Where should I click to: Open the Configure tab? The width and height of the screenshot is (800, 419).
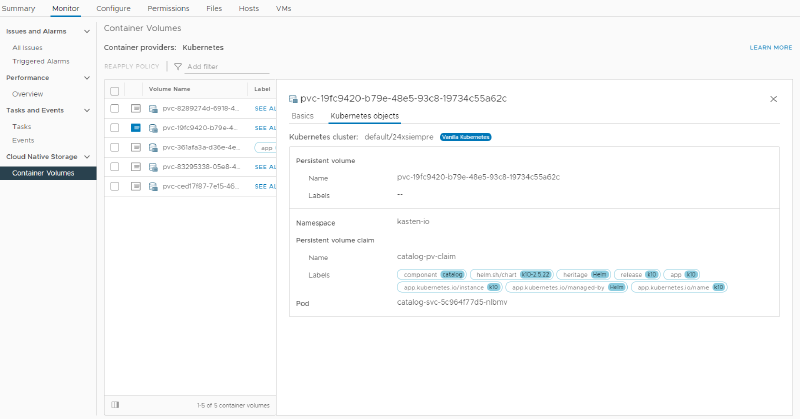pos(113,9)
